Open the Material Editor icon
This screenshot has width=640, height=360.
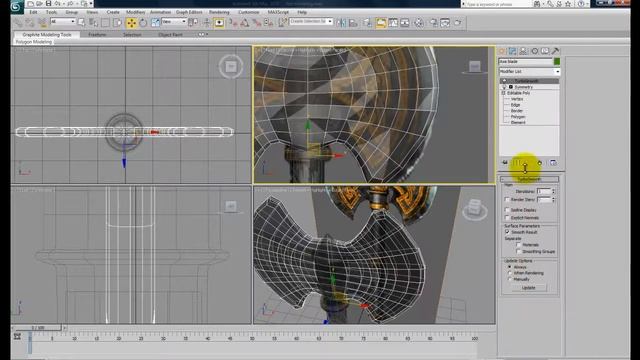click(x=419, y=23)
